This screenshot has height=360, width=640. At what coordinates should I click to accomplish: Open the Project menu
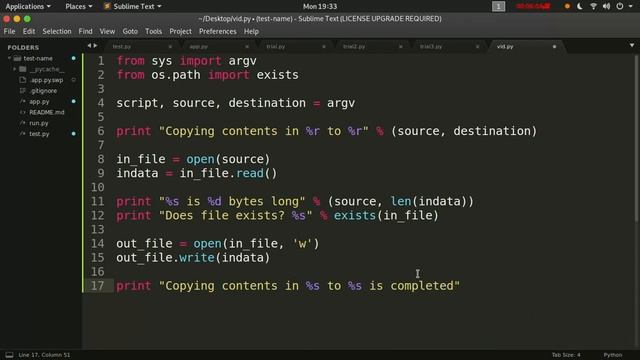[x=180, y=31]
